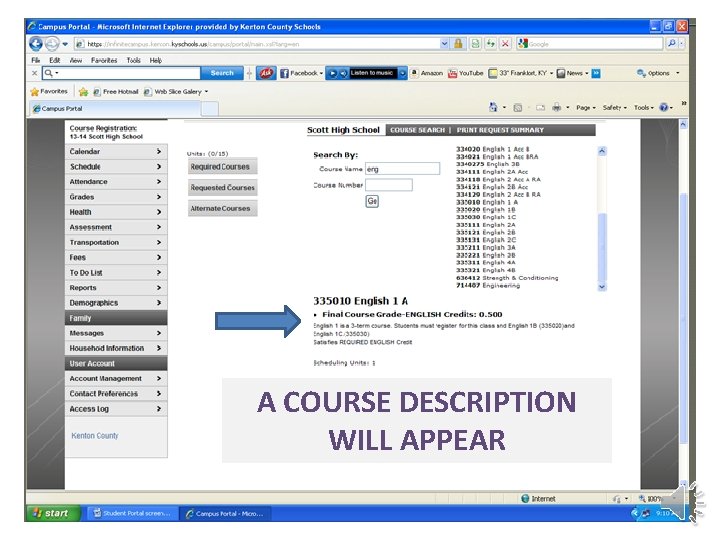
Task: Click the Home icon in command bar
Action: (x=493, y=107)
